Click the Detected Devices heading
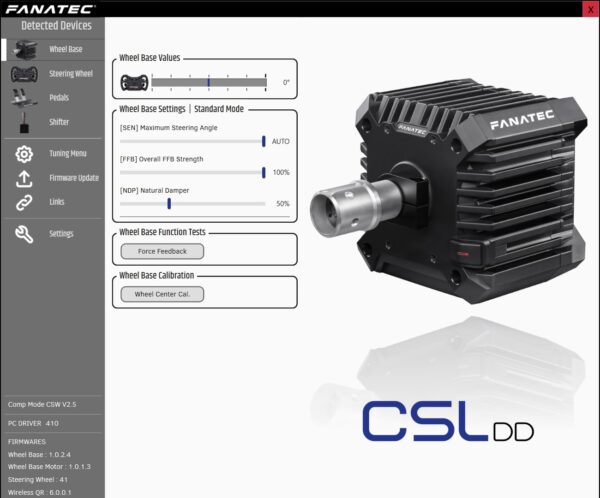 (56, 26)
